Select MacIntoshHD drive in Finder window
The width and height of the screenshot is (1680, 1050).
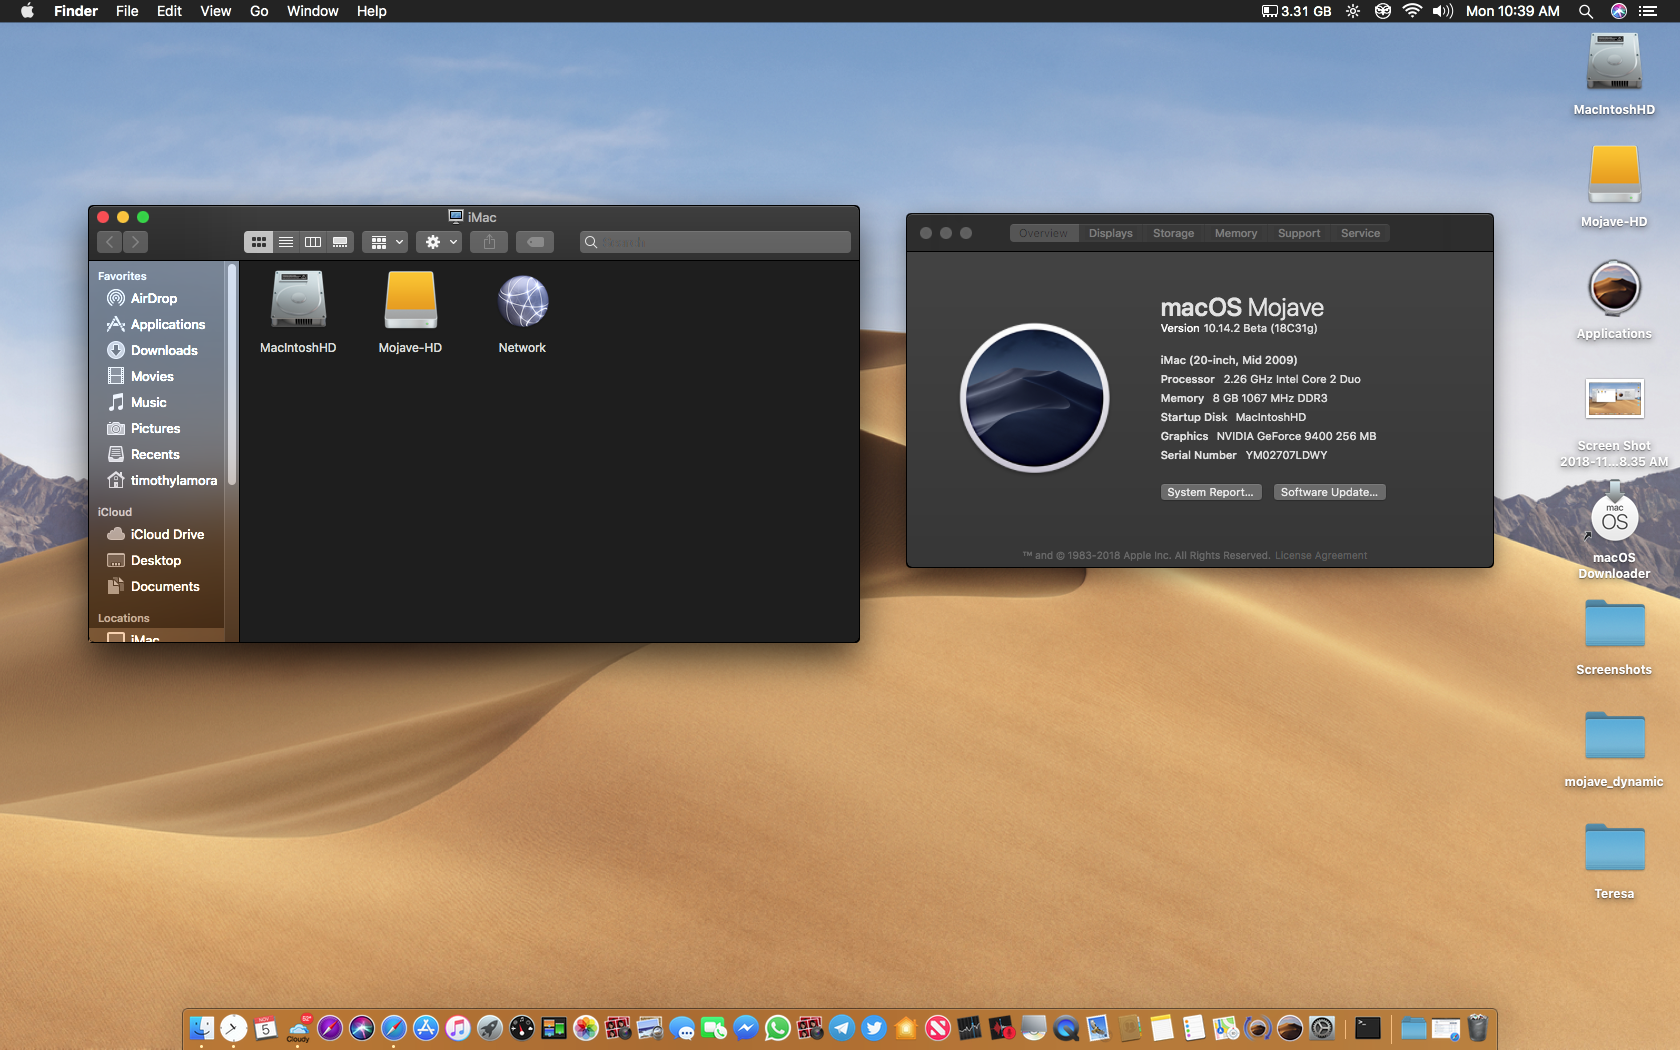298,312
